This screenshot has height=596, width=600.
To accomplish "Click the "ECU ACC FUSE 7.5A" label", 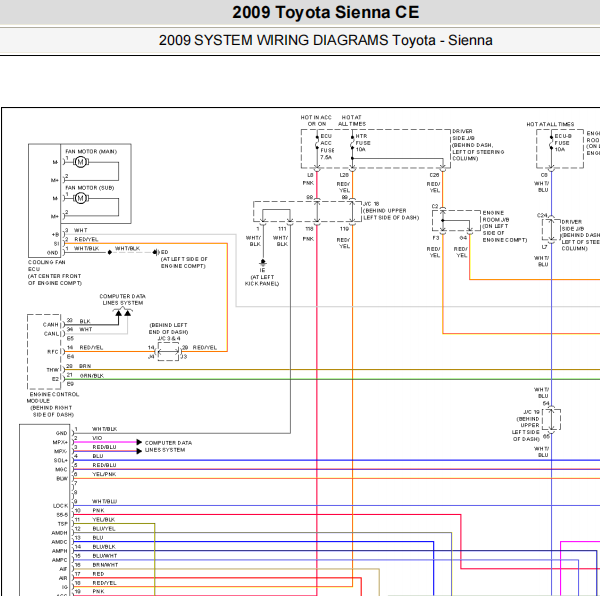I will pyautogui.click(x=327, y=147).
